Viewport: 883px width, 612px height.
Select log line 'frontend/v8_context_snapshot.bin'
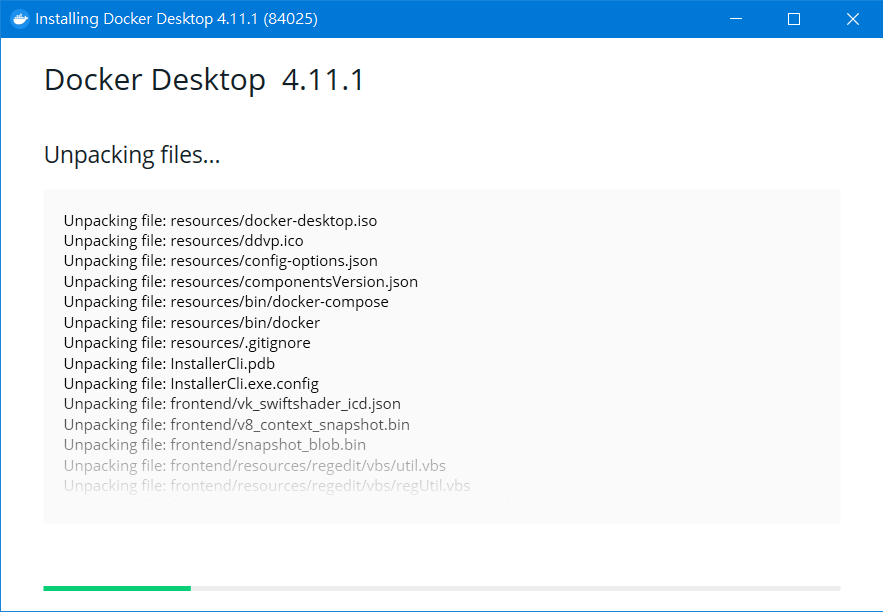tap(237, 425)
